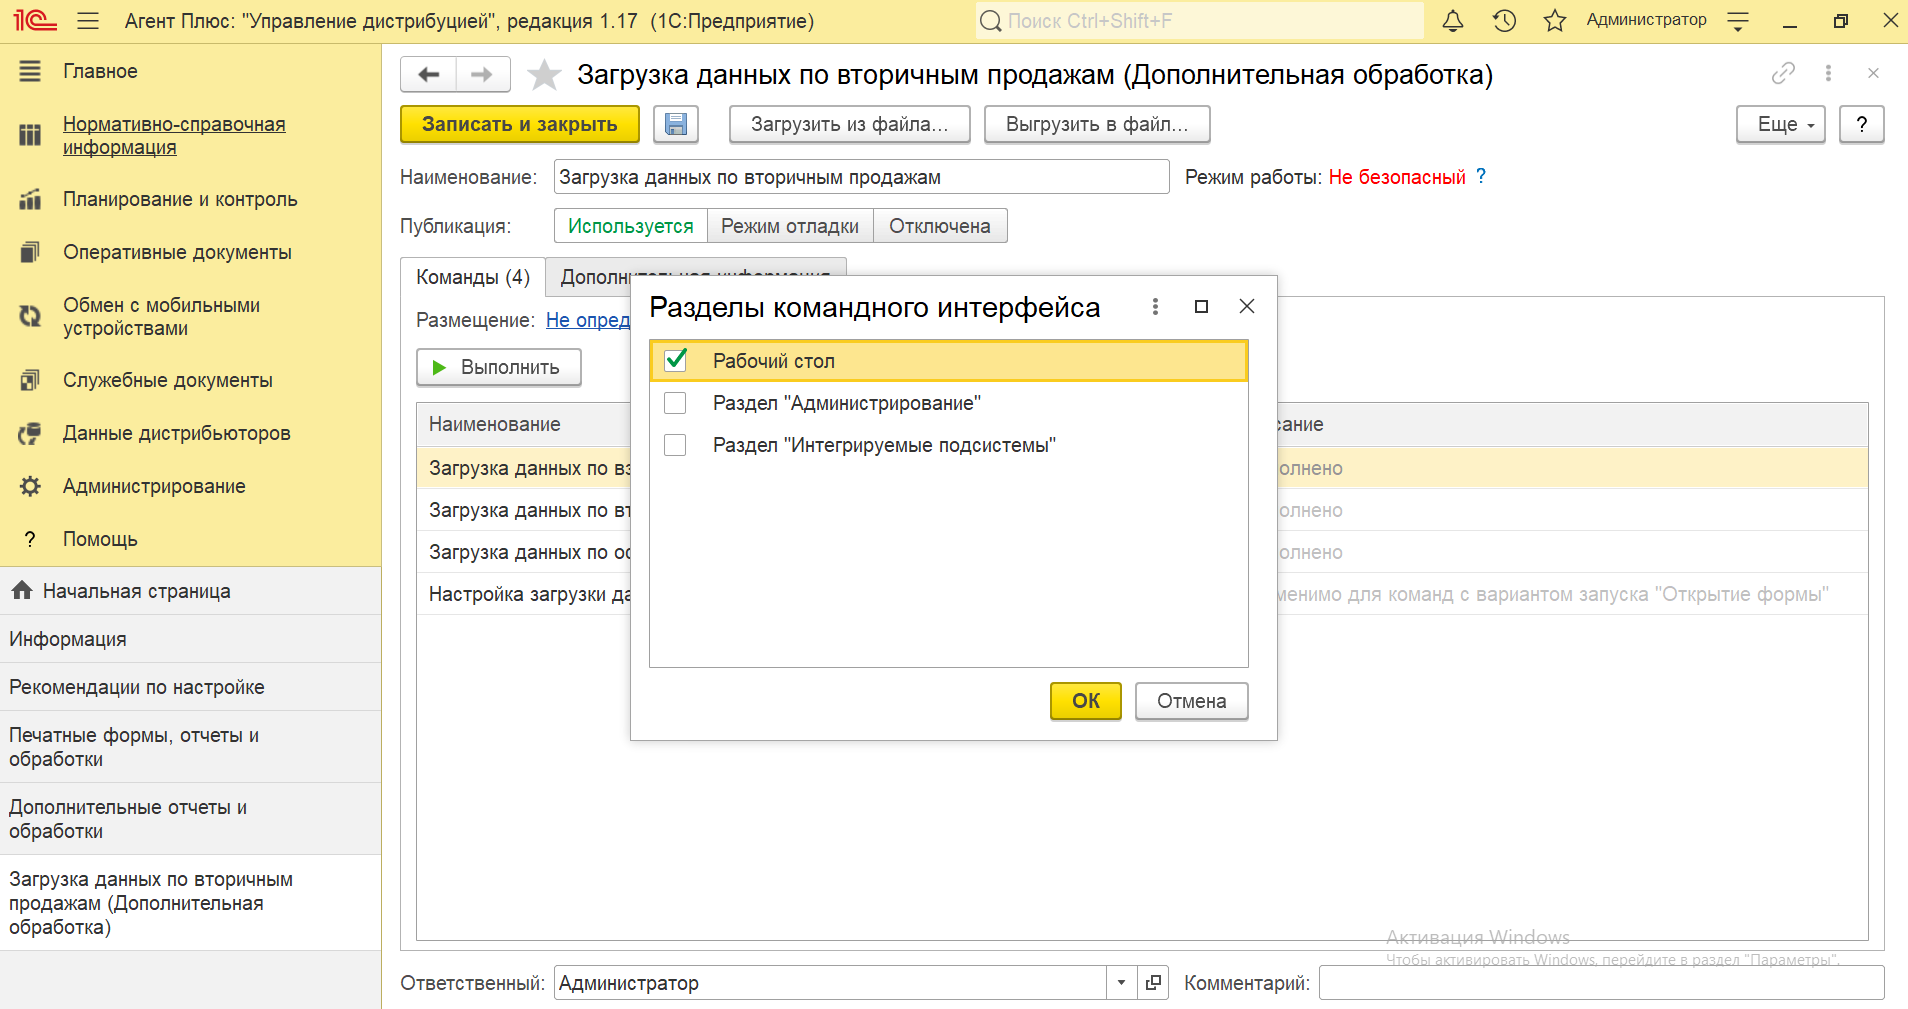Switch to the Команды (4) tab
The image size is (1908, 1009).
(x=473, y=277)
